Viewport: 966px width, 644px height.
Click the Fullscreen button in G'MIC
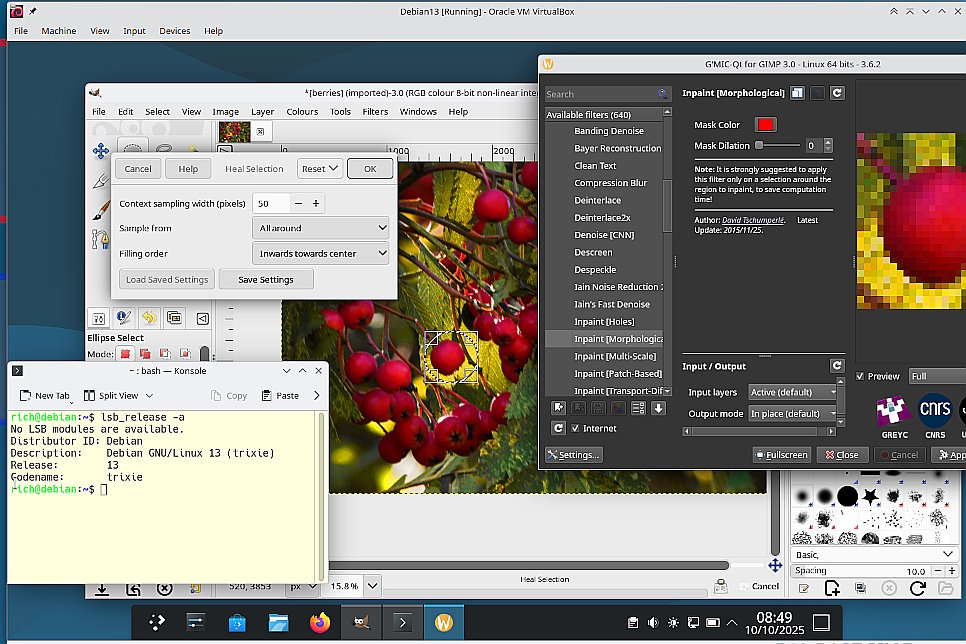[781, 455]
